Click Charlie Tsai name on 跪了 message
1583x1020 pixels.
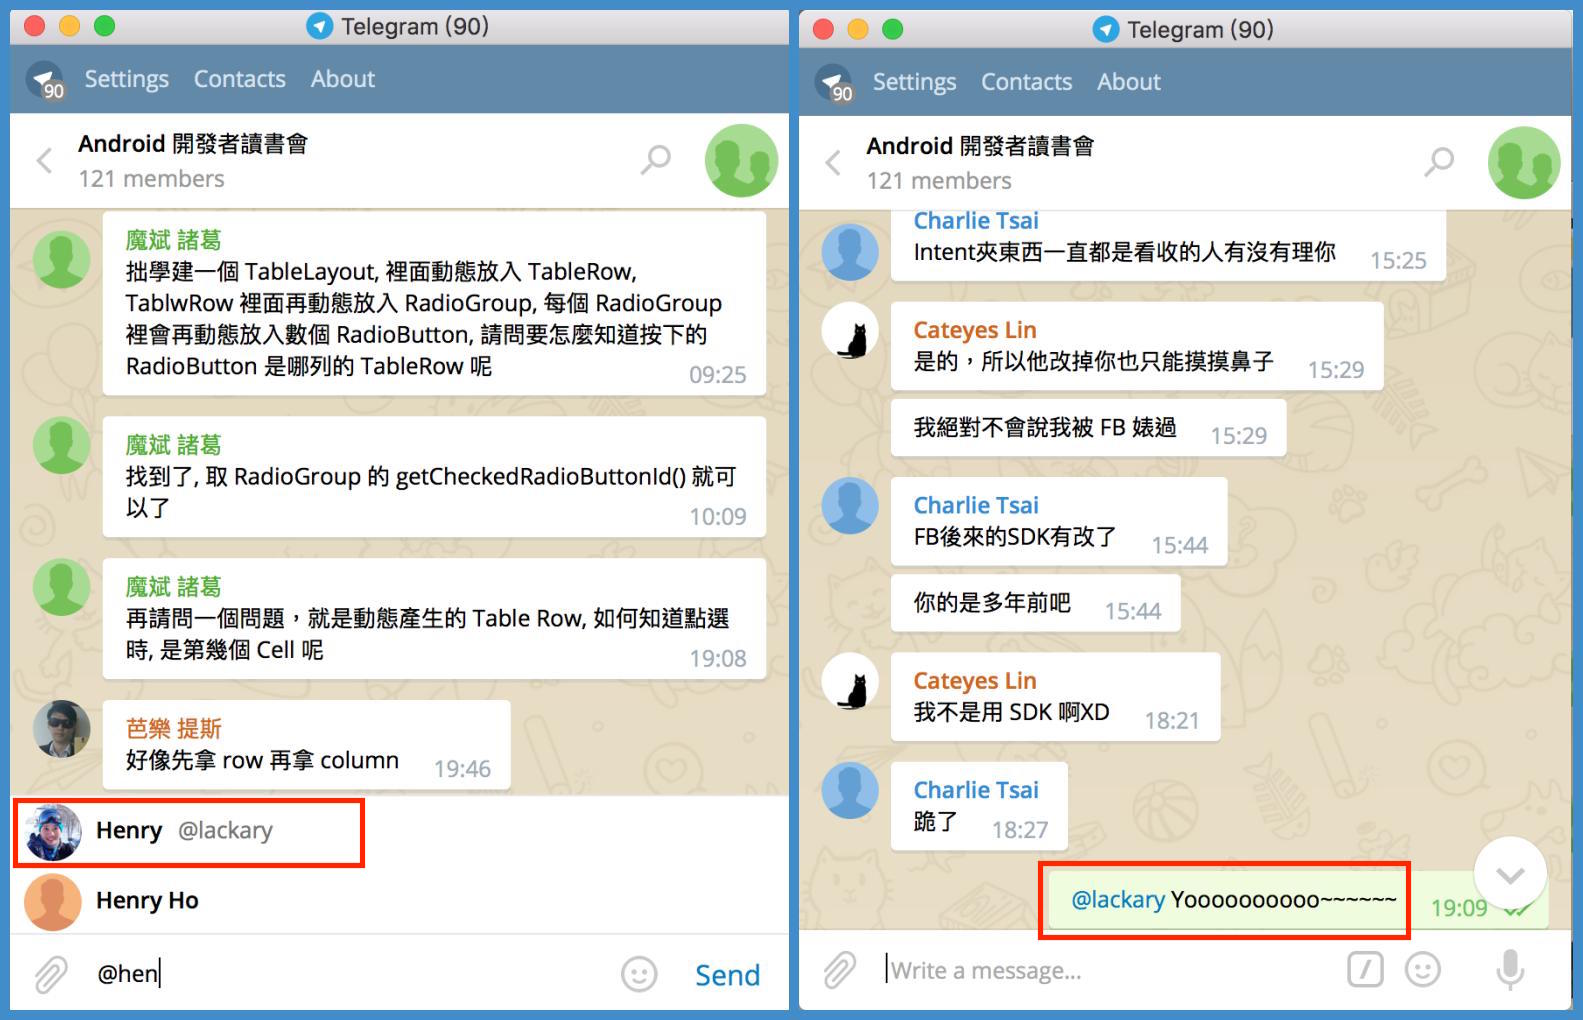pos(976,790)
